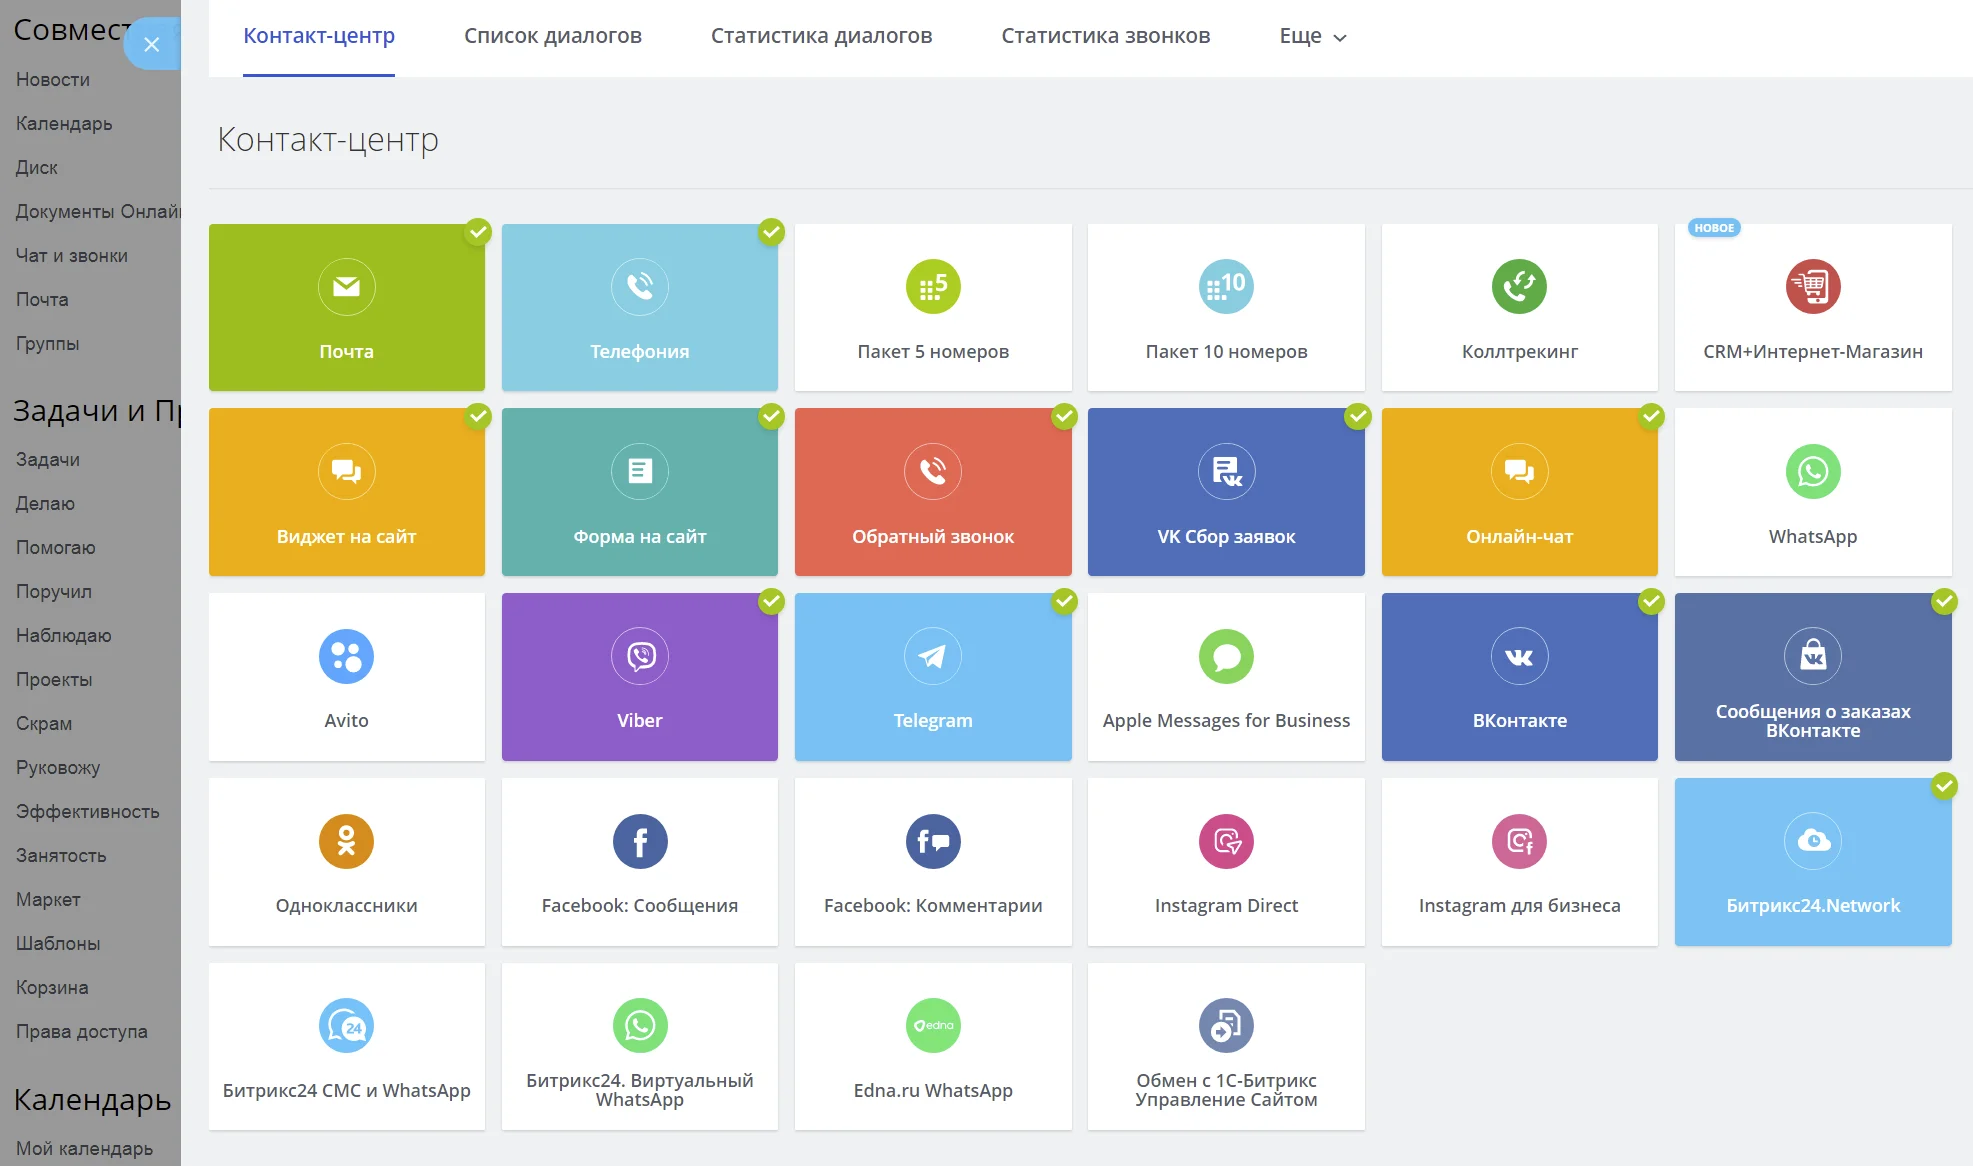The width and height of the screenshot is (1973, 1166).
Task: Open the Битрикс24.Network tile
Action: [1813, 862]
